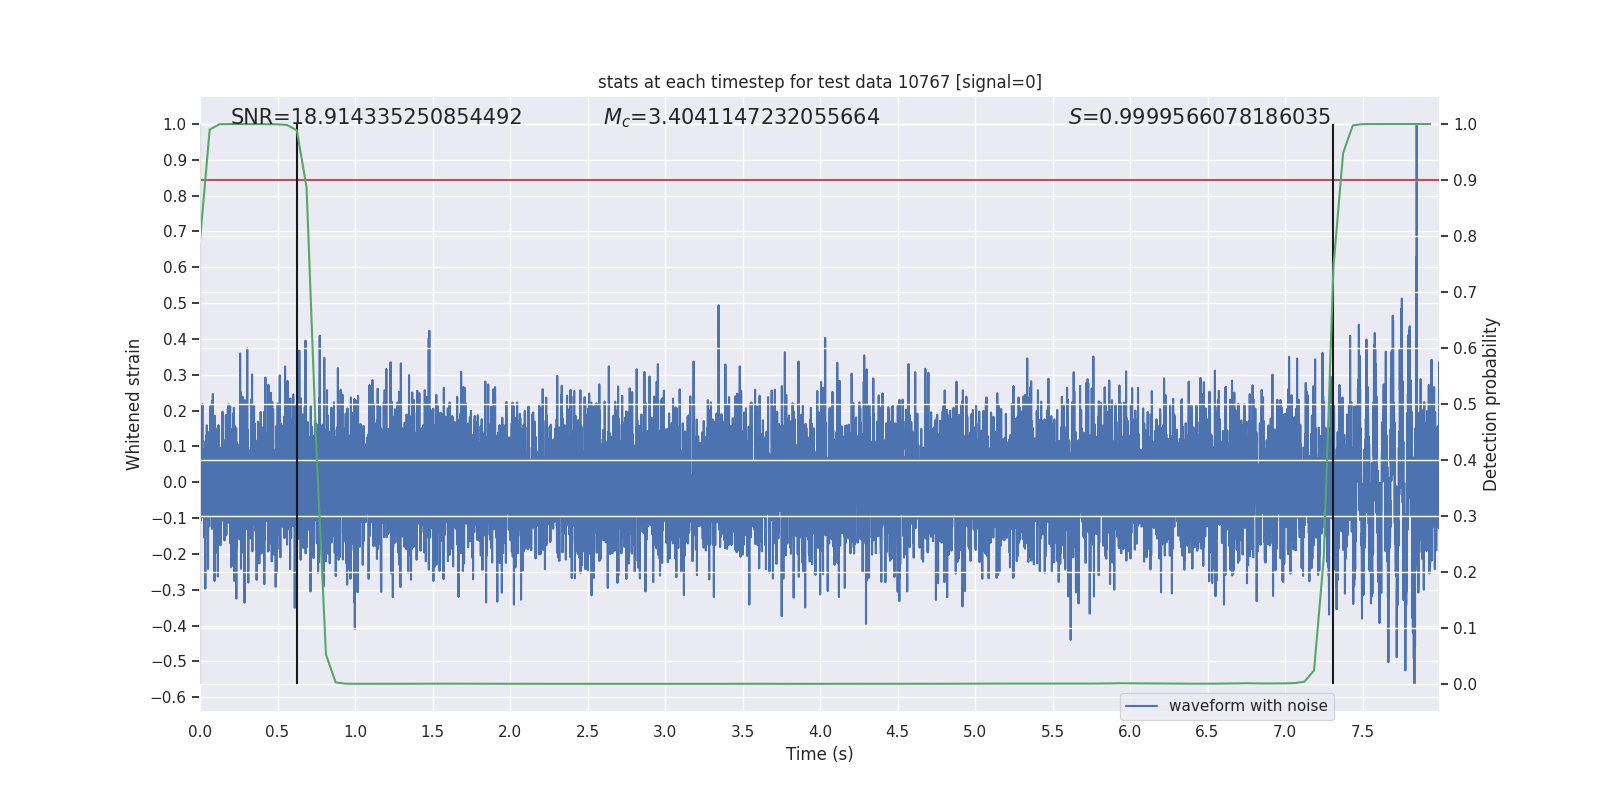Click the 7.5 tick on time axis
The image size is (1600, 800).
(1362, 731)
